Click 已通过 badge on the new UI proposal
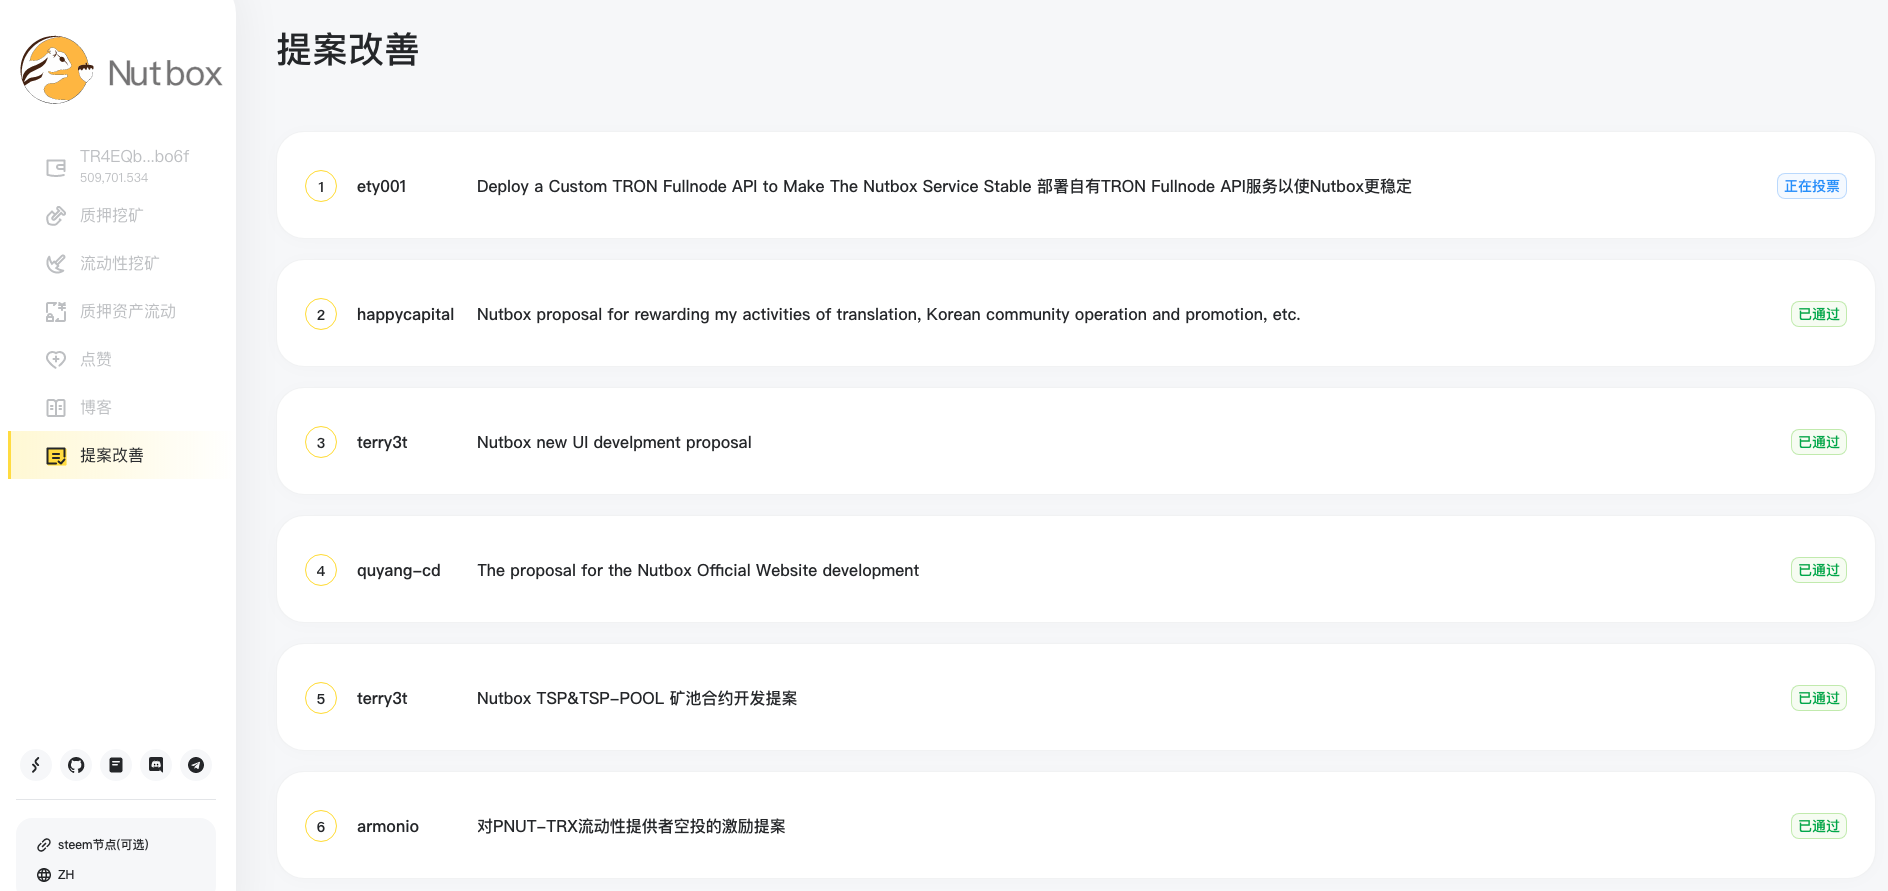This screenshot has height=891, width=1888. tap(1819, 442)
